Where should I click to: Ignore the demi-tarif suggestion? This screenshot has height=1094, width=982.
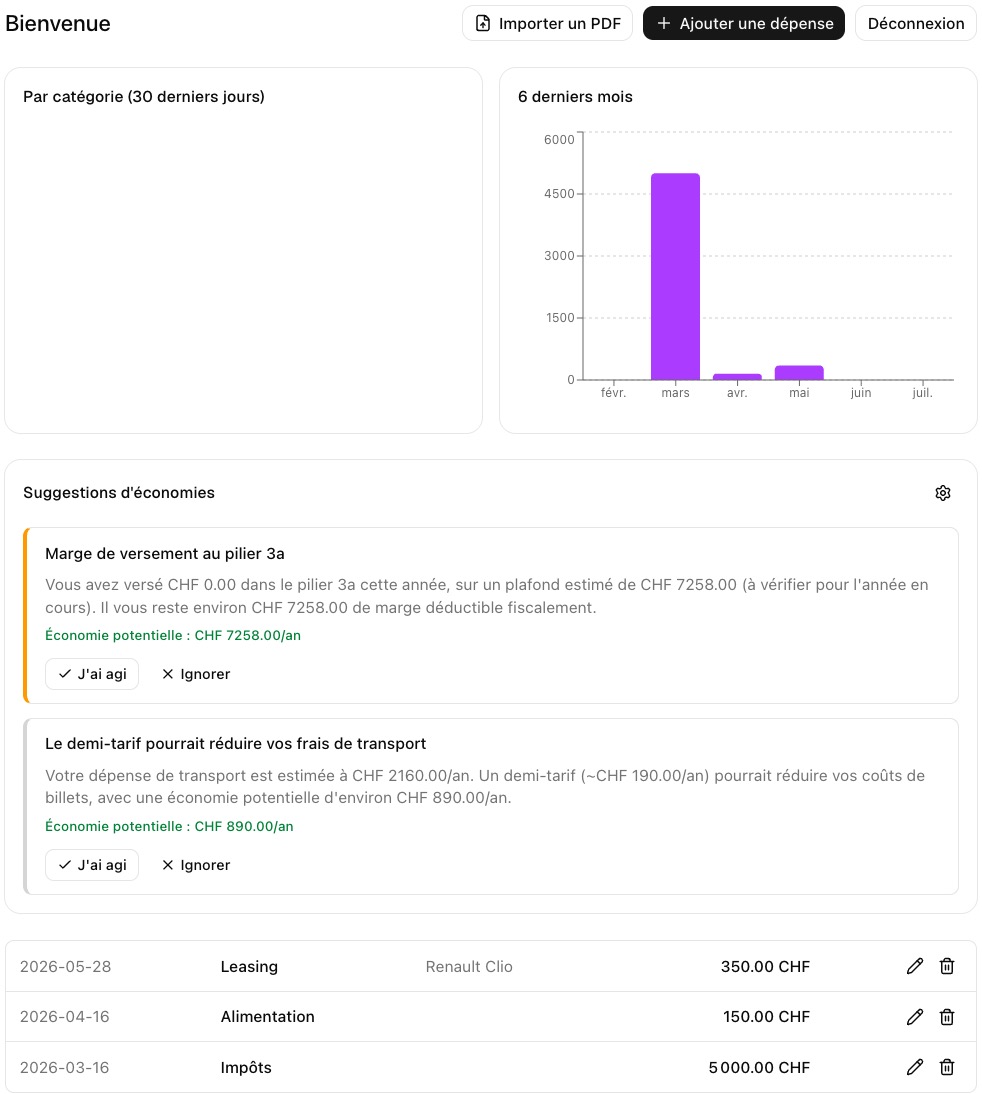pyautogui.click(x=195, y=865)
